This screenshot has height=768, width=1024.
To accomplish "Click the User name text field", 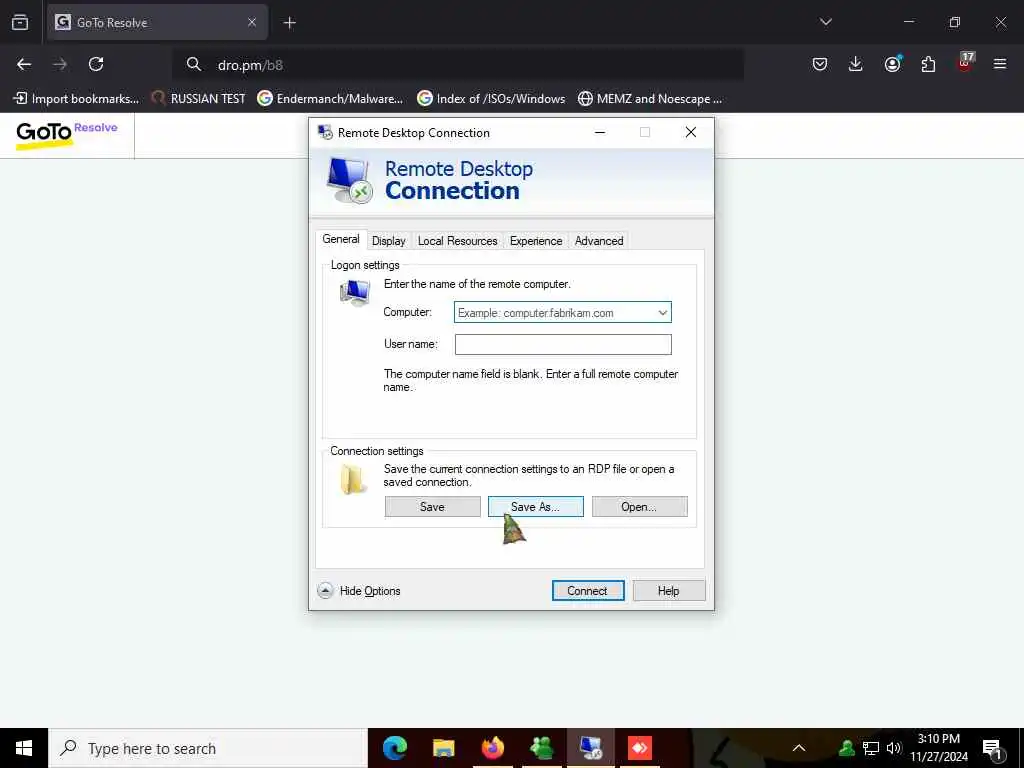I will (563, 344).
